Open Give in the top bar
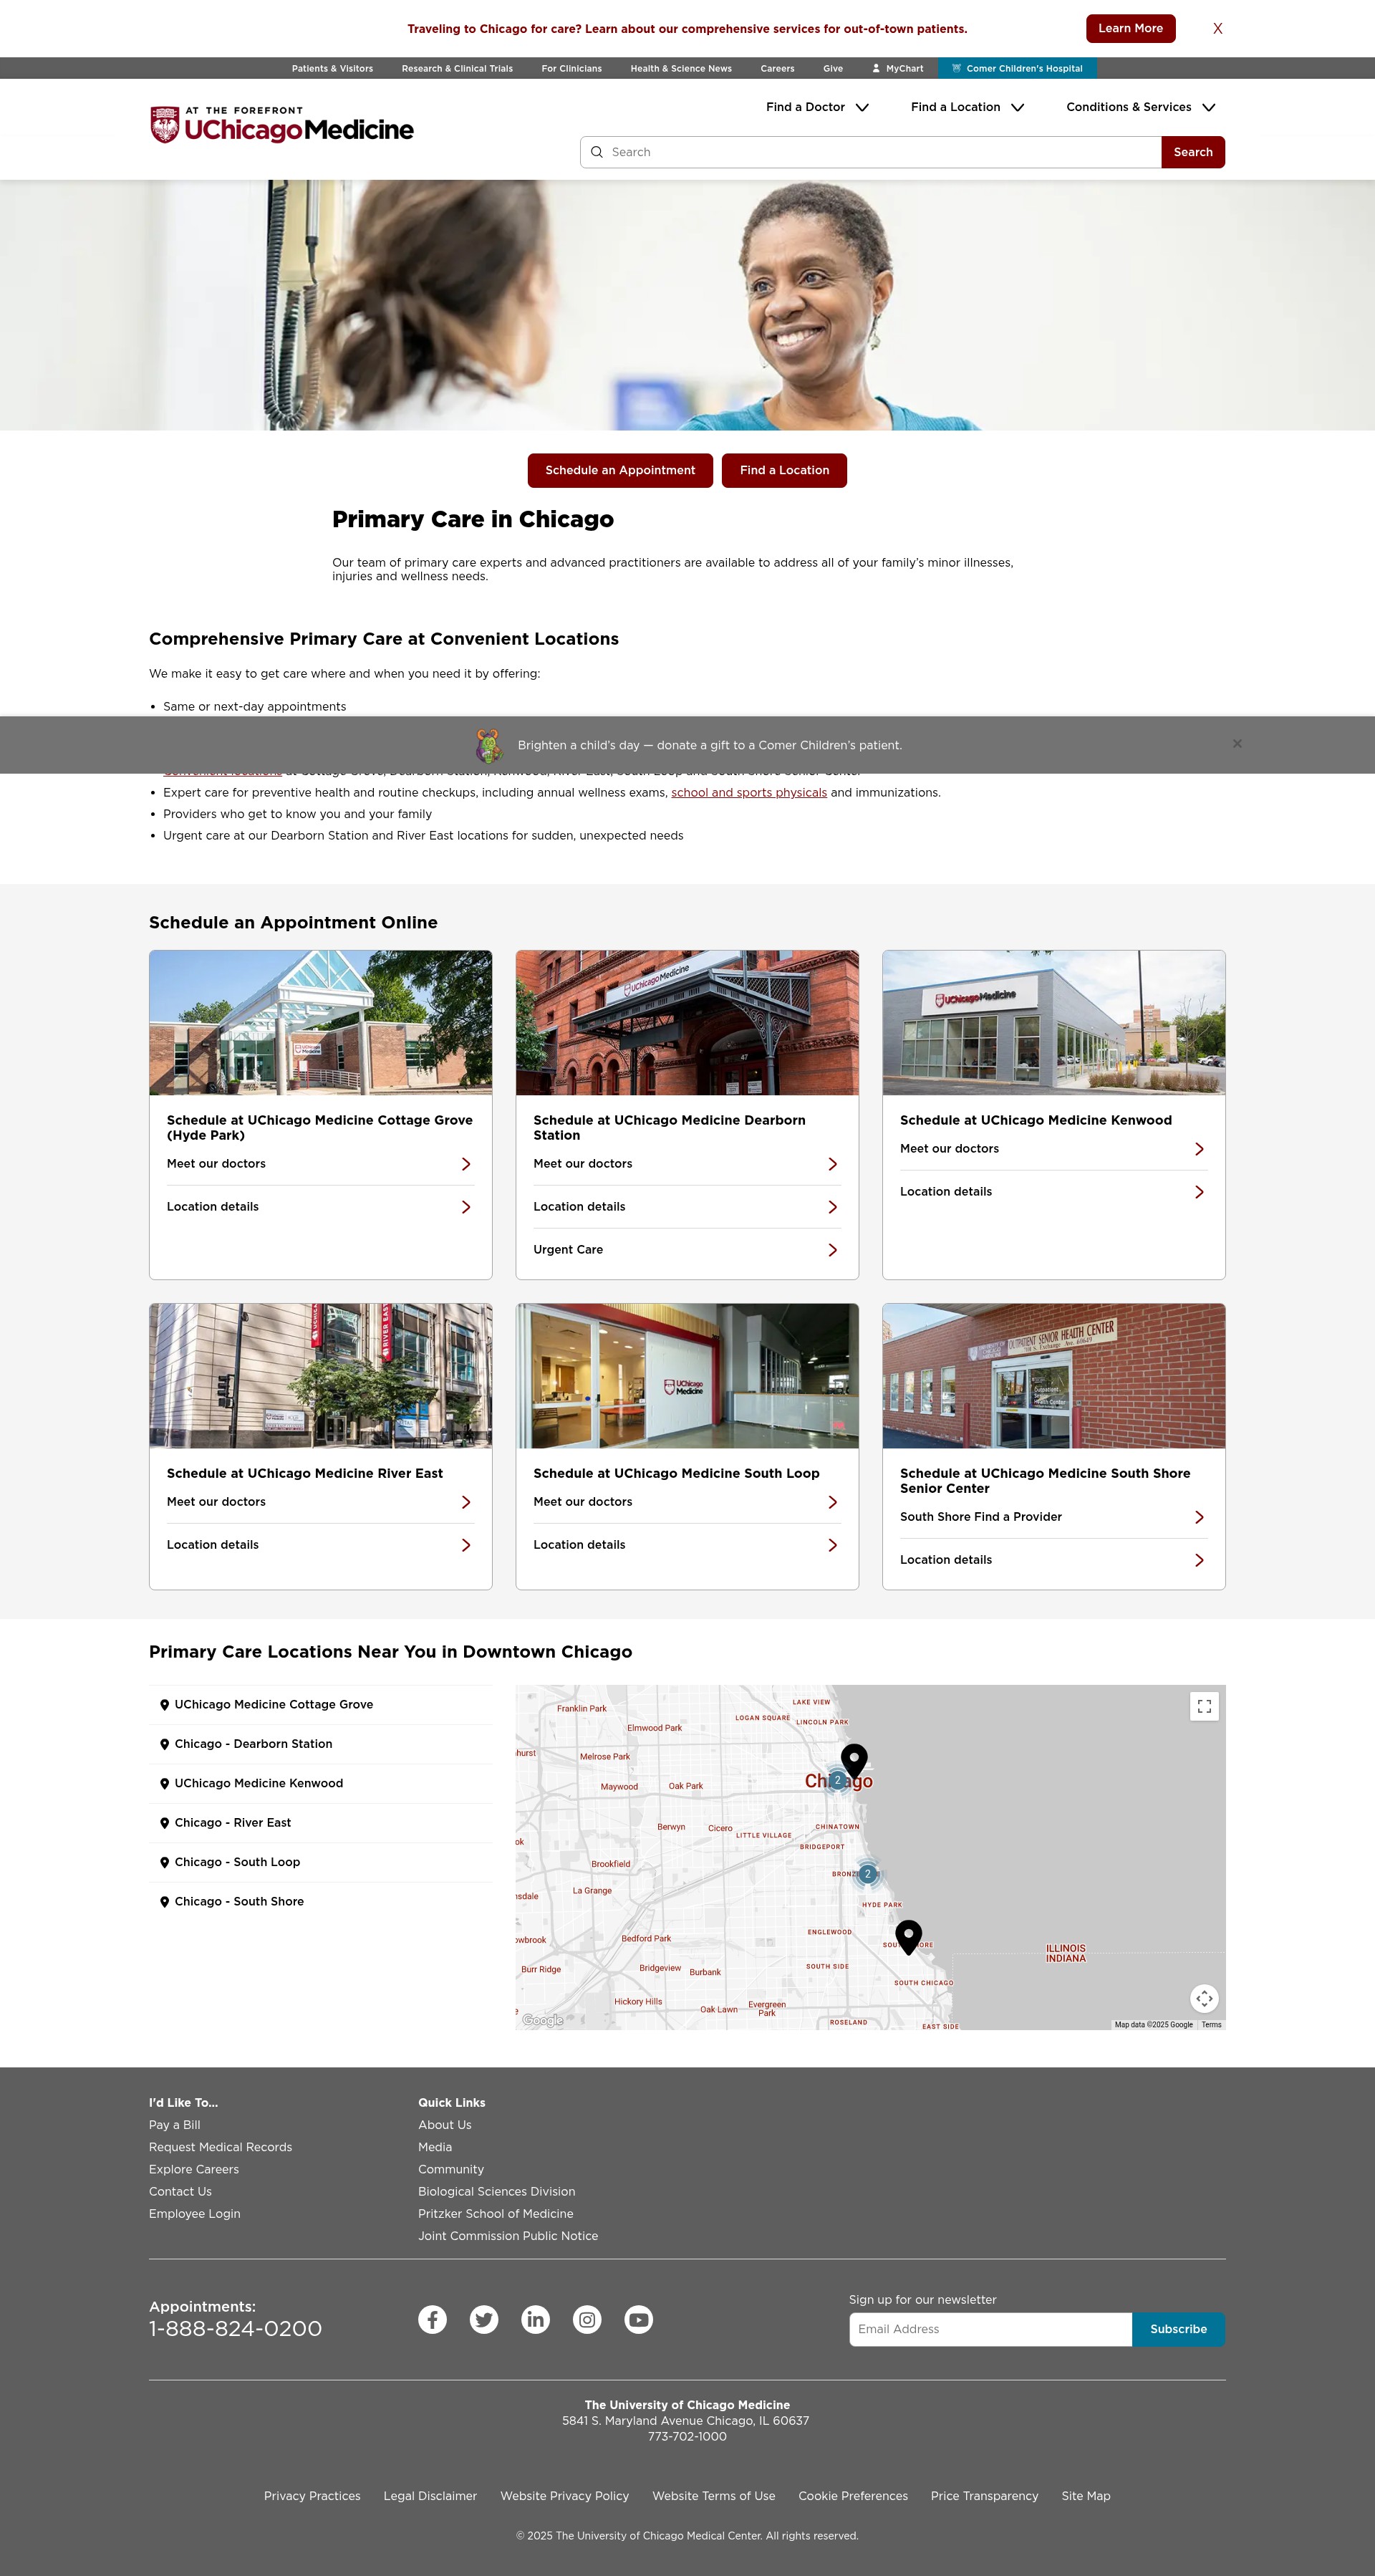Viewport: 1375px width, 2576px height. [833, 68]
